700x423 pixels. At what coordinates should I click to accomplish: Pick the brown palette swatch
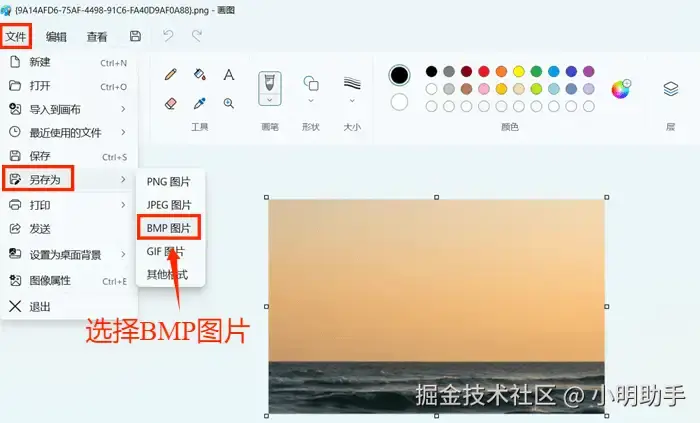pos(466,89)
